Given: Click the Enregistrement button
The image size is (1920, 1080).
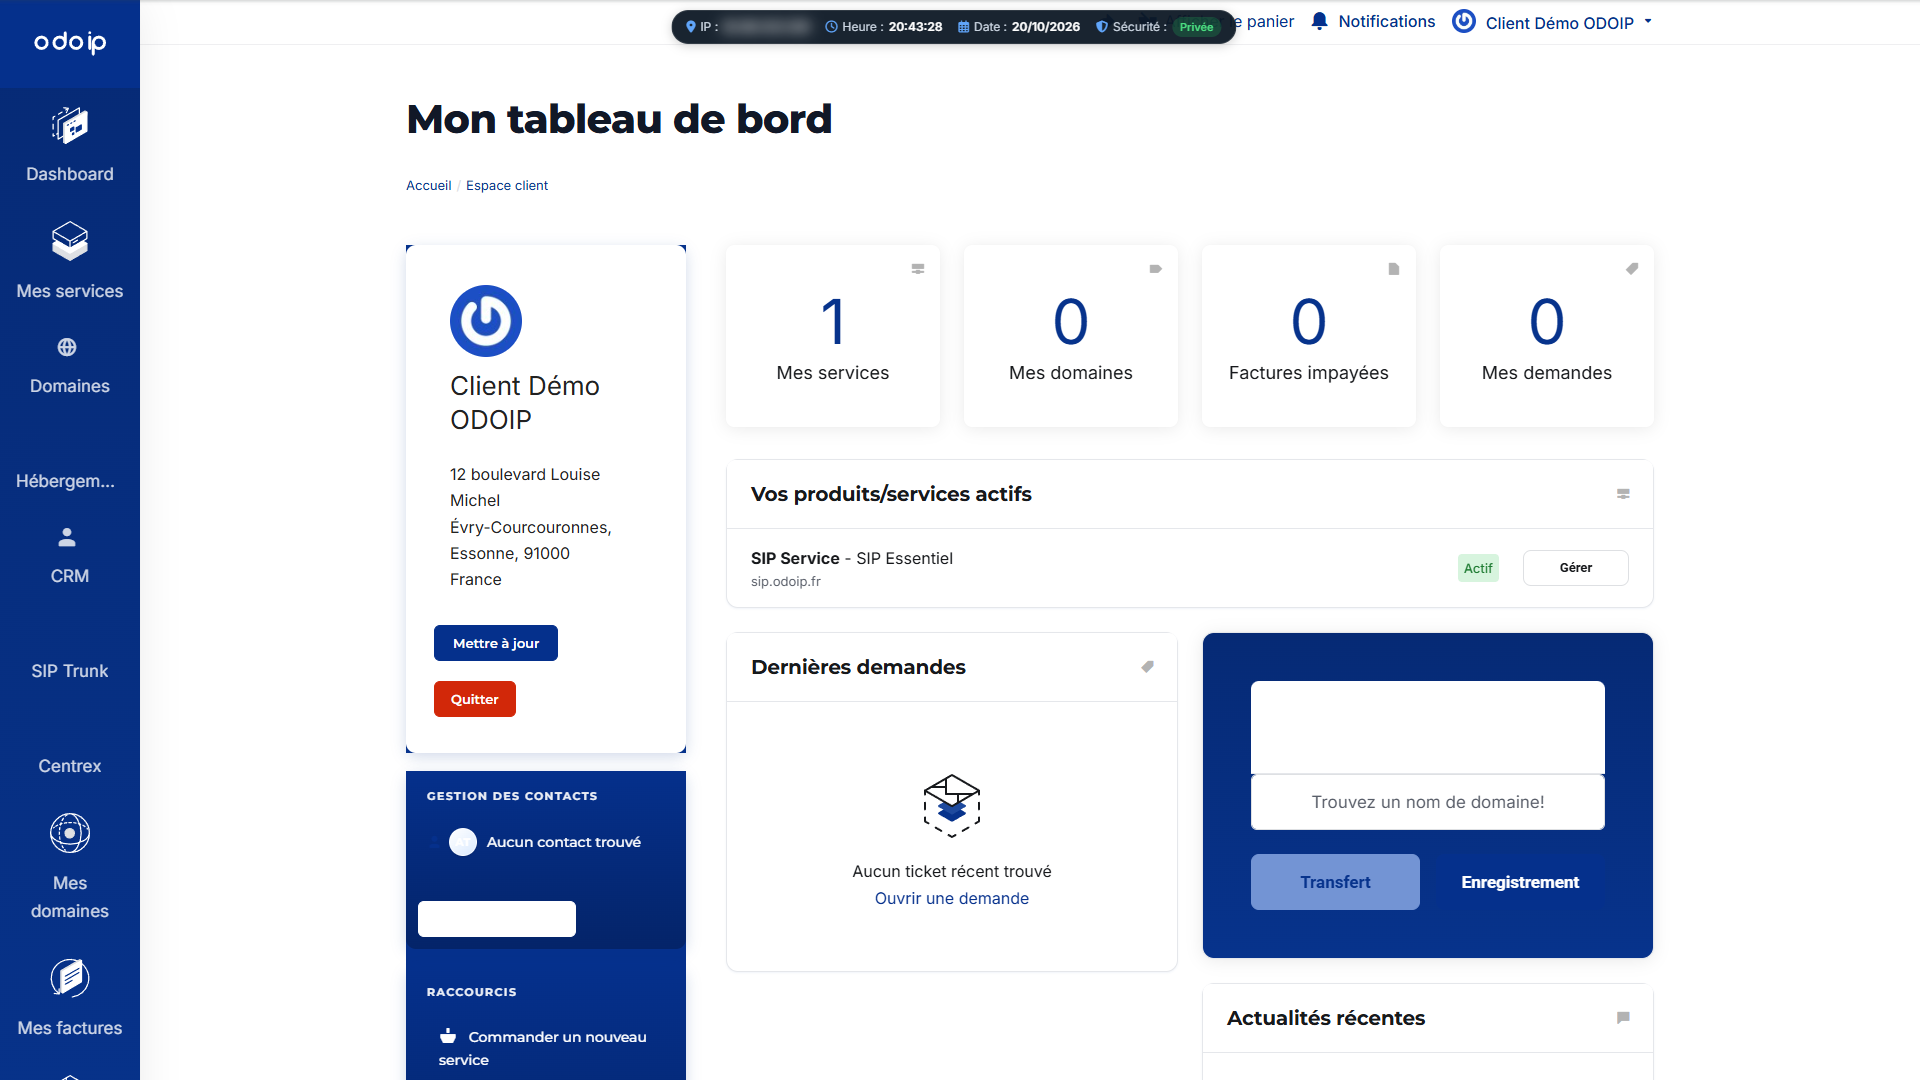Looking at the screenshot, I should [x=1520, y=882].
